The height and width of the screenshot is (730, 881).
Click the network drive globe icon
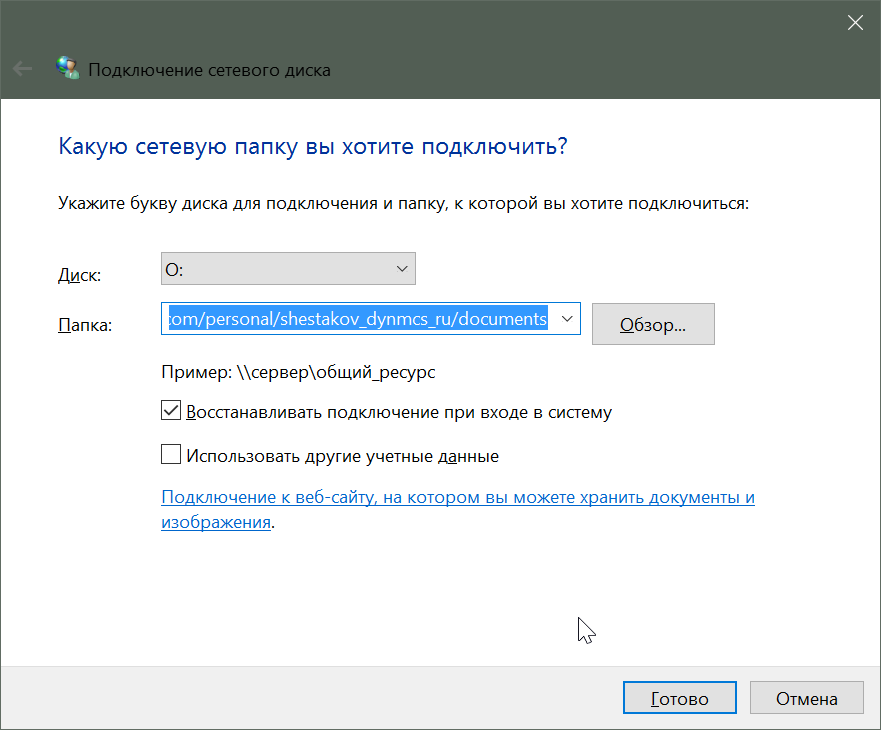coord(67,68)
